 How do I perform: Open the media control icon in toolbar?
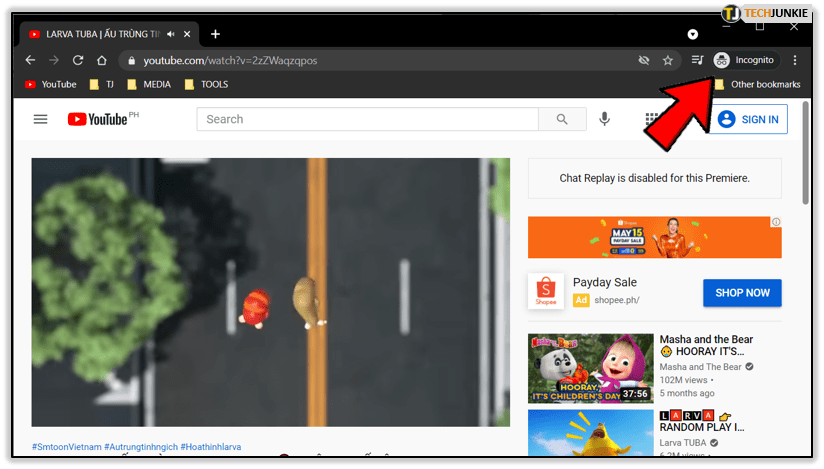[x=698, y=60]
